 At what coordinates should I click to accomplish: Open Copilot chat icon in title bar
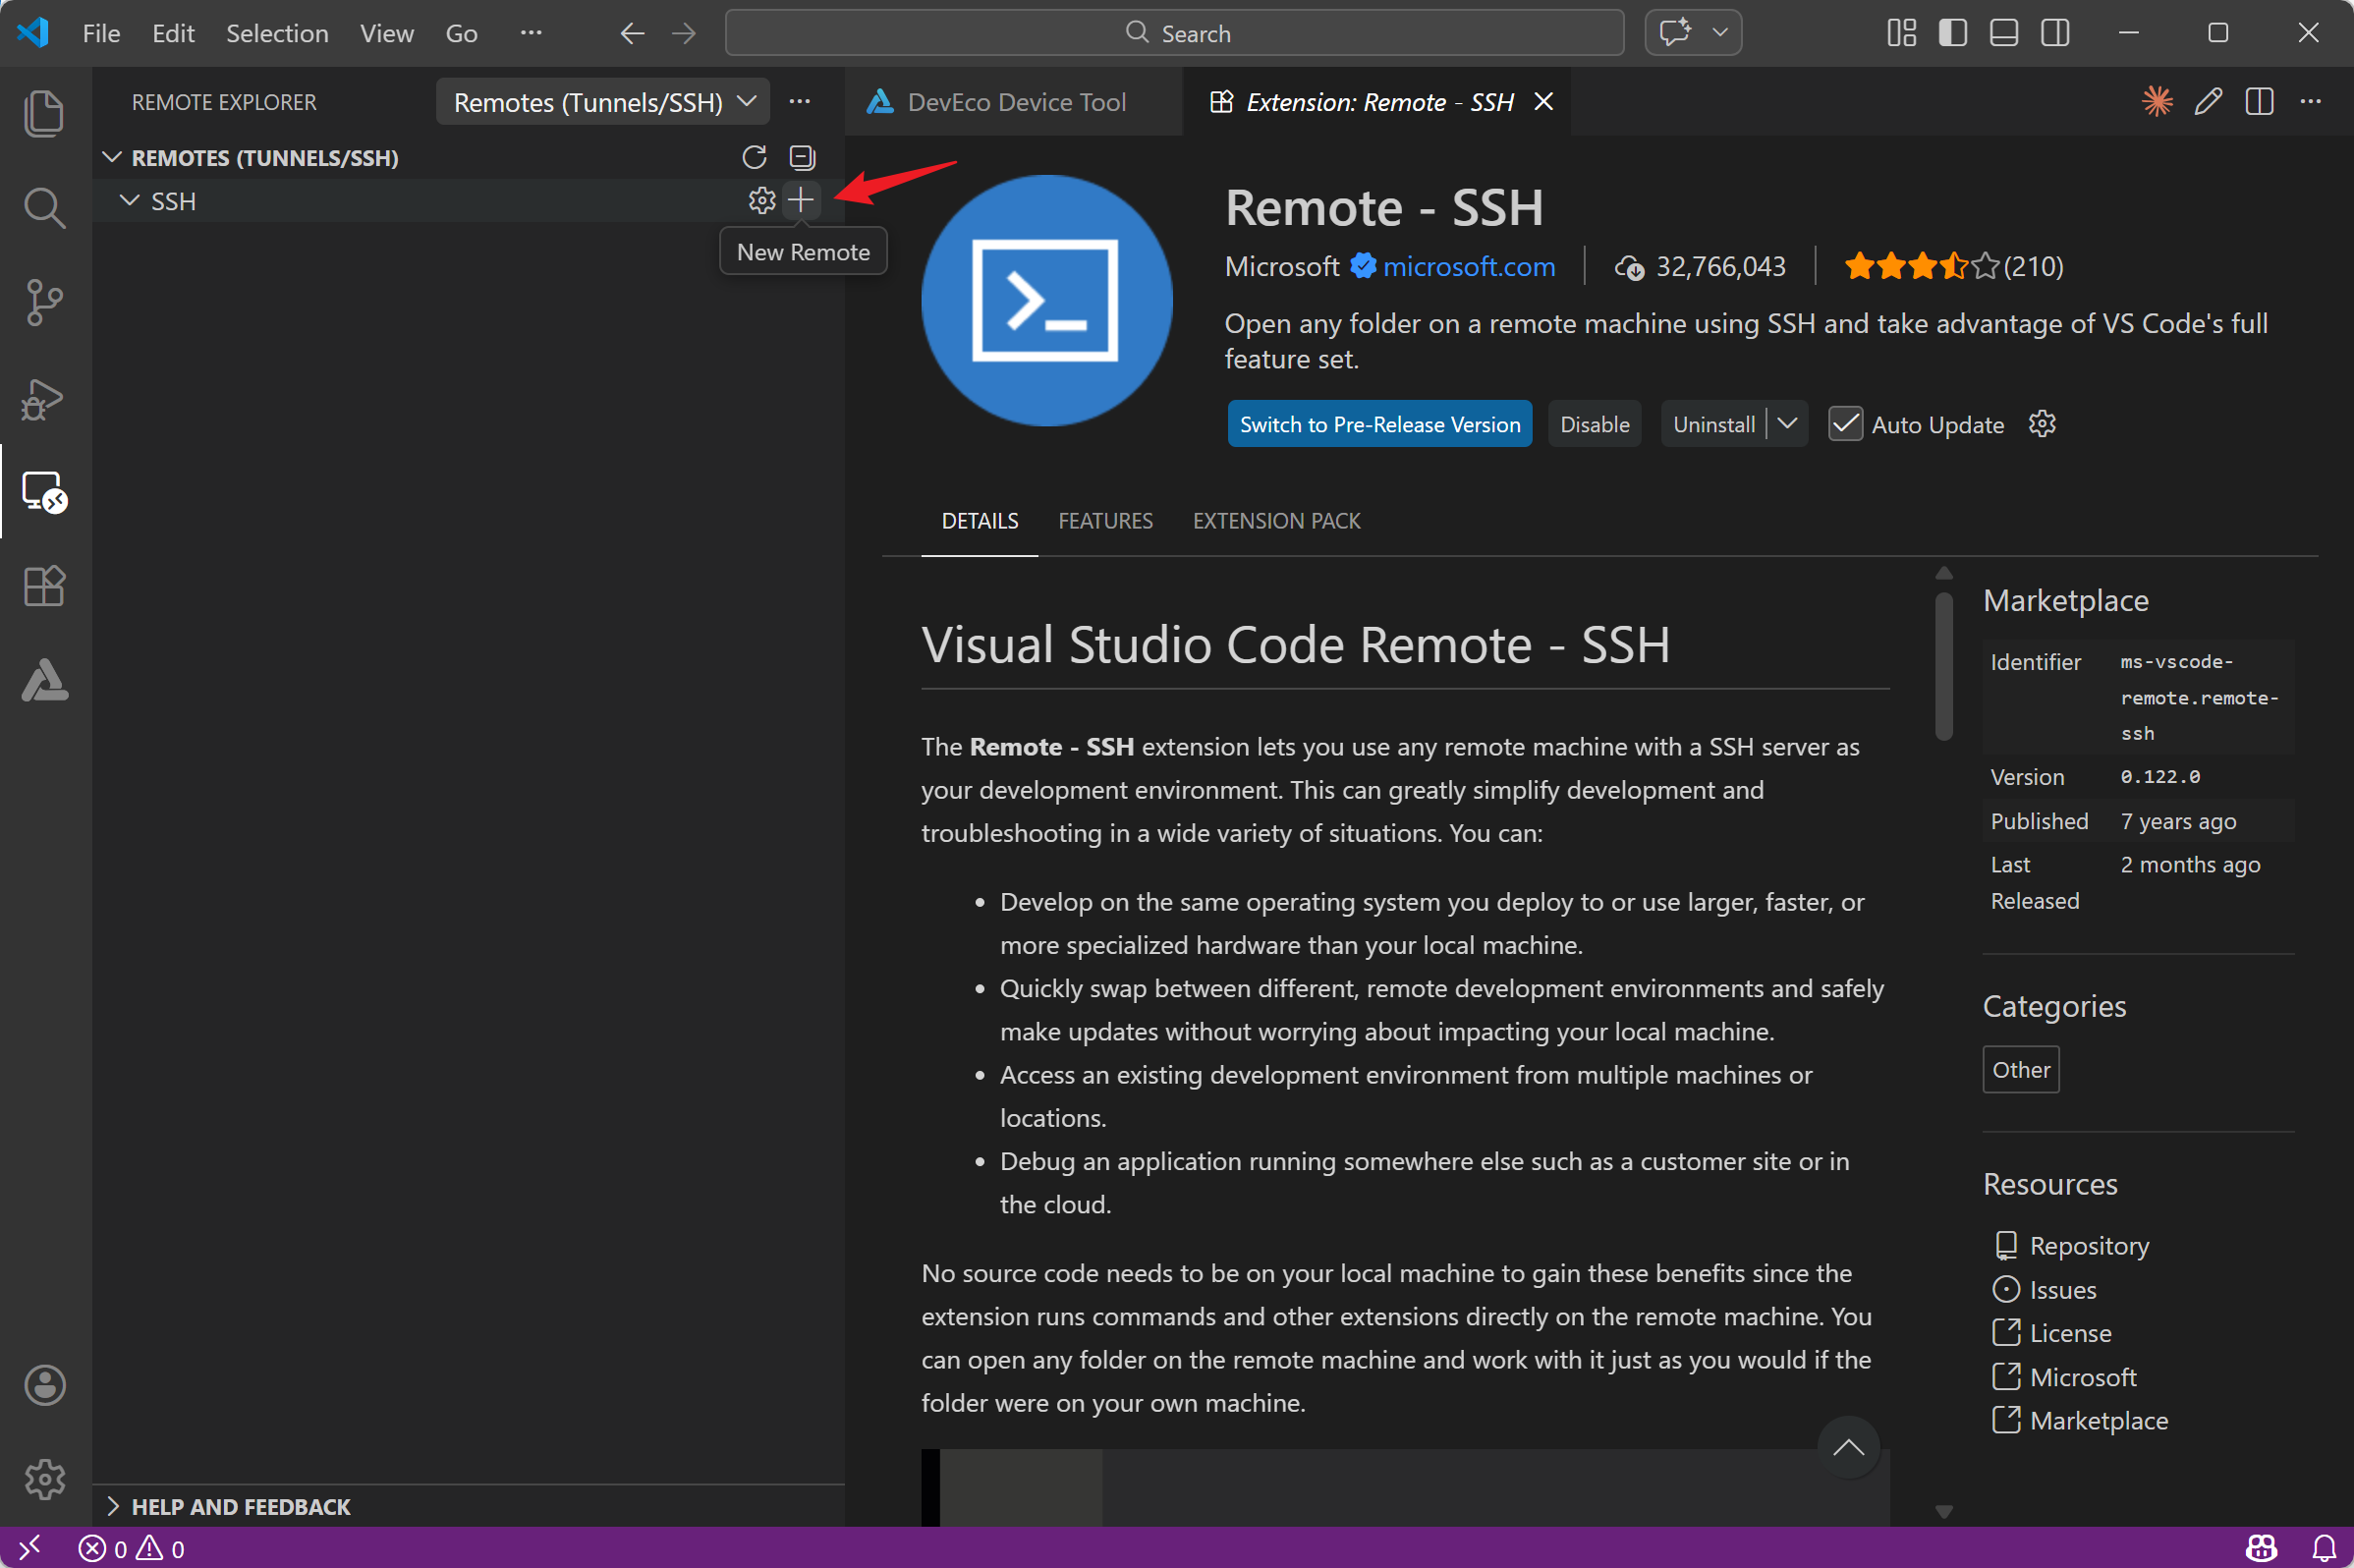1675,32
